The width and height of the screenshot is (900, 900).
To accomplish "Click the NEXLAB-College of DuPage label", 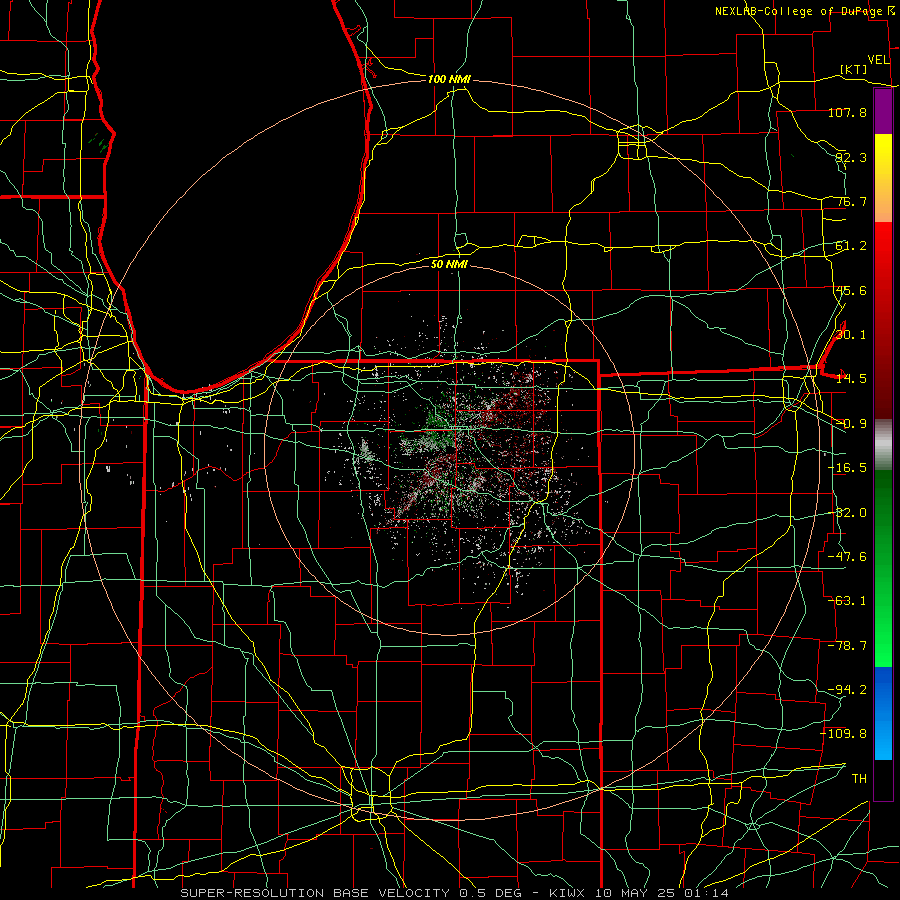I will [x=798, y=11].
